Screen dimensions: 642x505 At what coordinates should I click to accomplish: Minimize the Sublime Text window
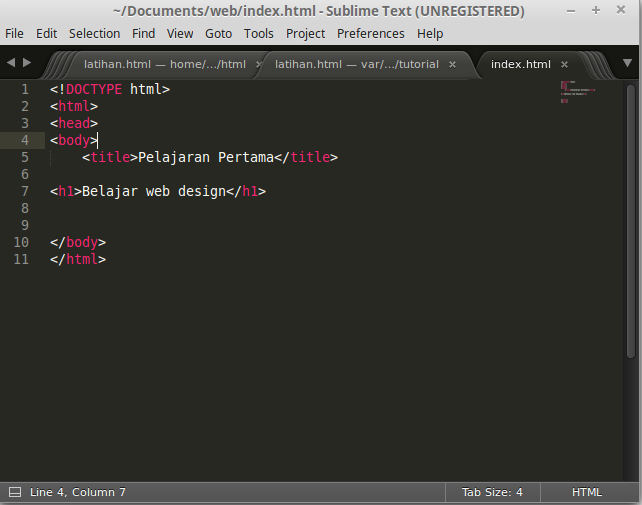[571, 11]
